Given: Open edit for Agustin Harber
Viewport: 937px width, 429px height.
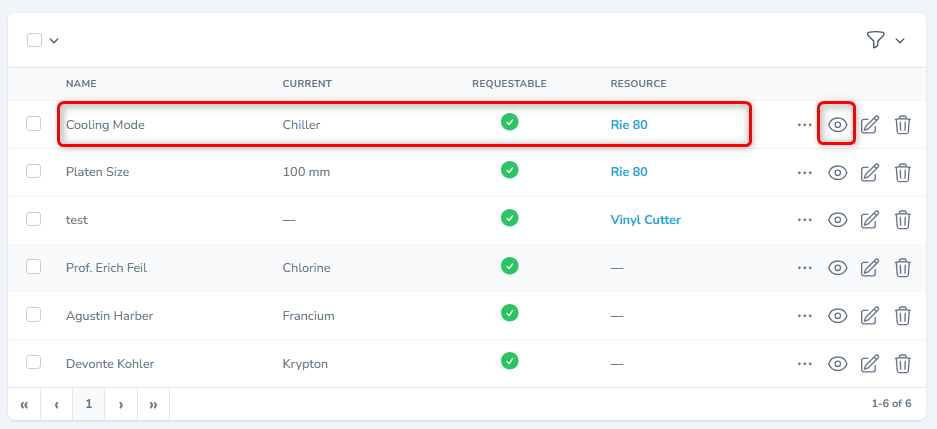Looking at the screenshot, I should [870, 315].
